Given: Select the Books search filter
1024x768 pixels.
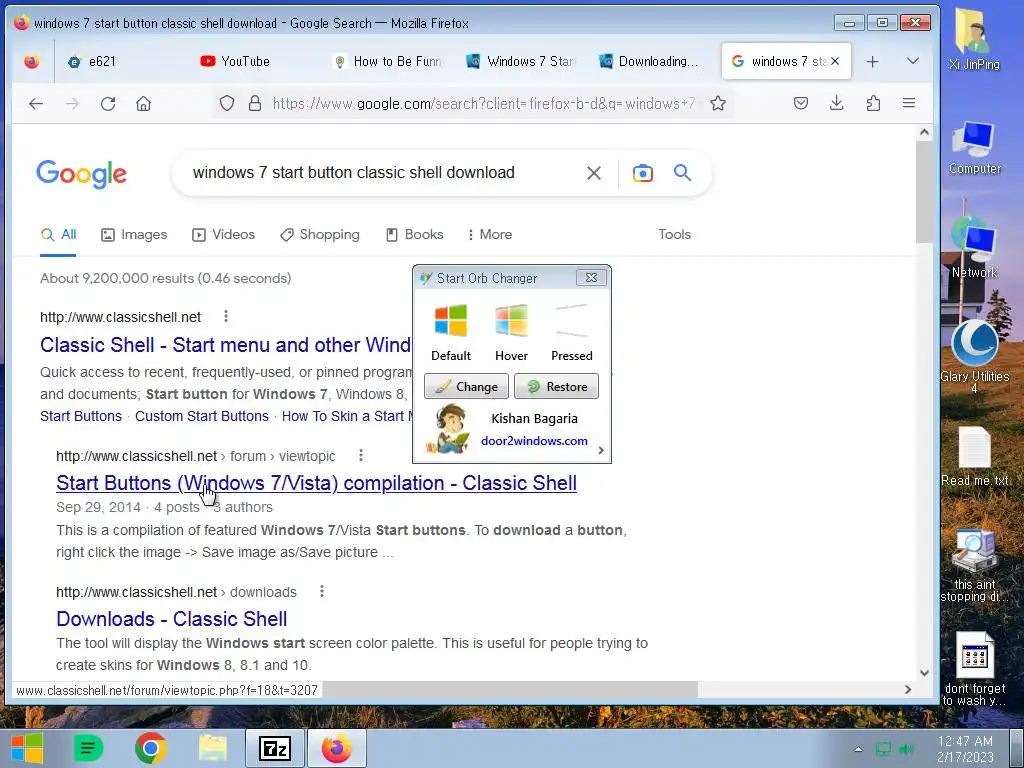Looking at the screenshot, I should tap(415, 234).
